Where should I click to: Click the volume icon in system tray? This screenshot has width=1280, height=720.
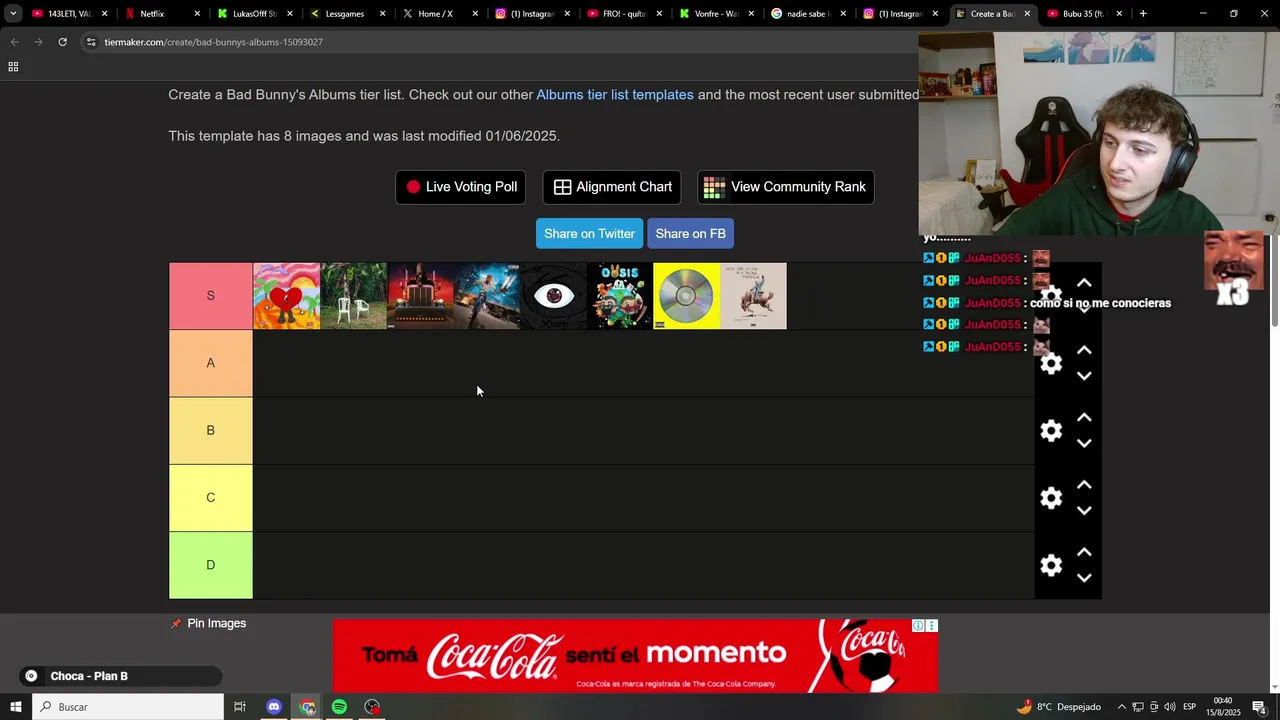pyautogui.click(x=1169, y=707)
